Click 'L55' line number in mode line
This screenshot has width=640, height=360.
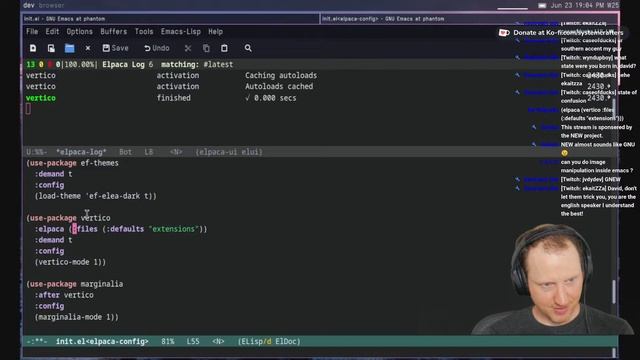pyautogui.click(x=193, y=341)
